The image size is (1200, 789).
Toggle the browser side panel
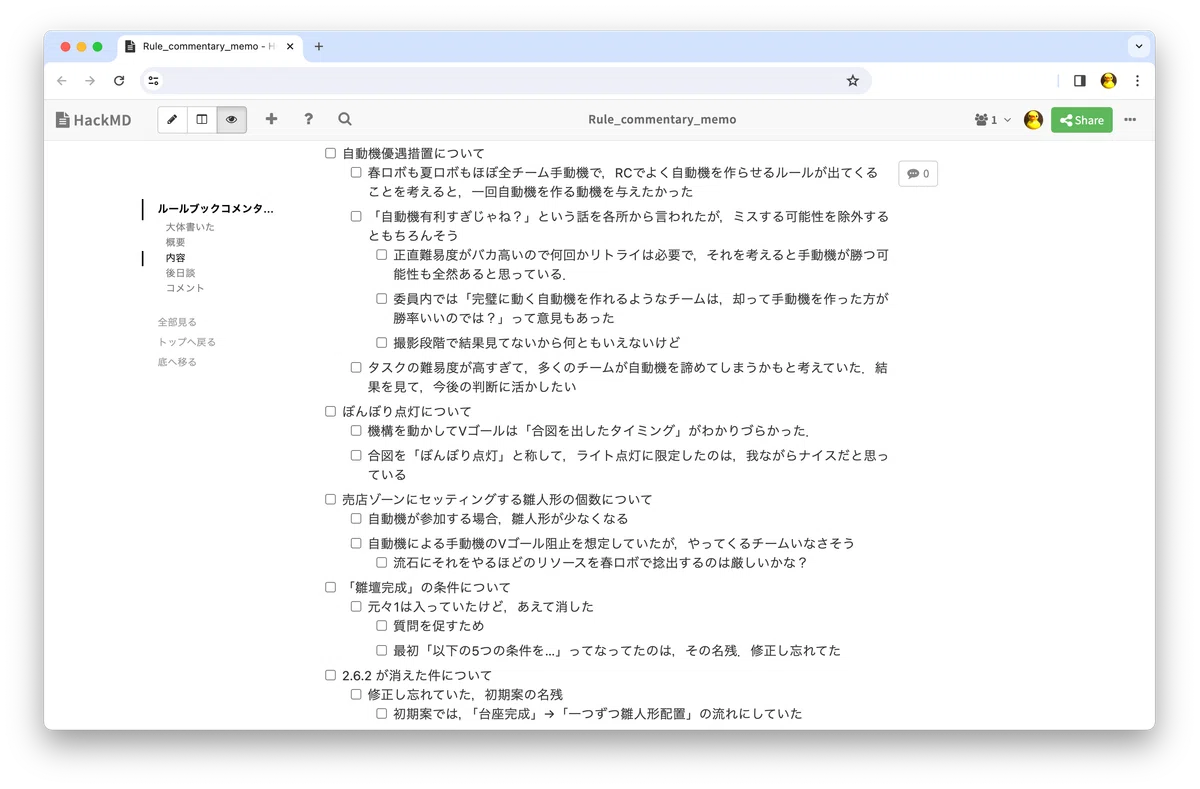[x=1079, y=81]
